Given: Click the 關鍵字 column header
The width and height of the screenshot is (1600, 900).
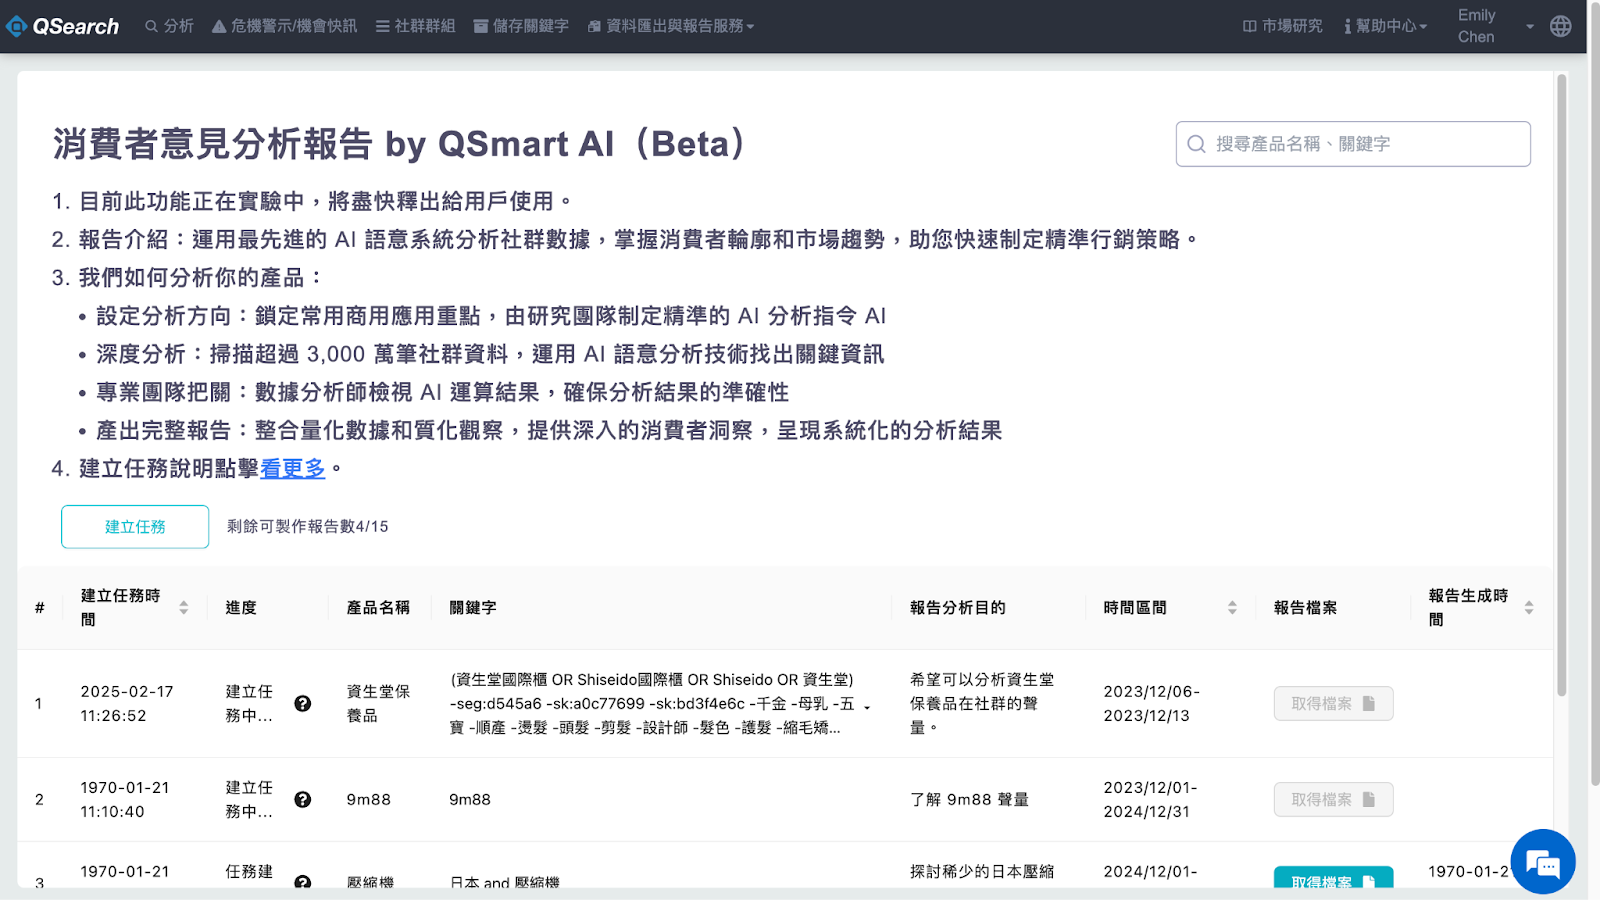Looking at the screenshot, I should [473, 608].
